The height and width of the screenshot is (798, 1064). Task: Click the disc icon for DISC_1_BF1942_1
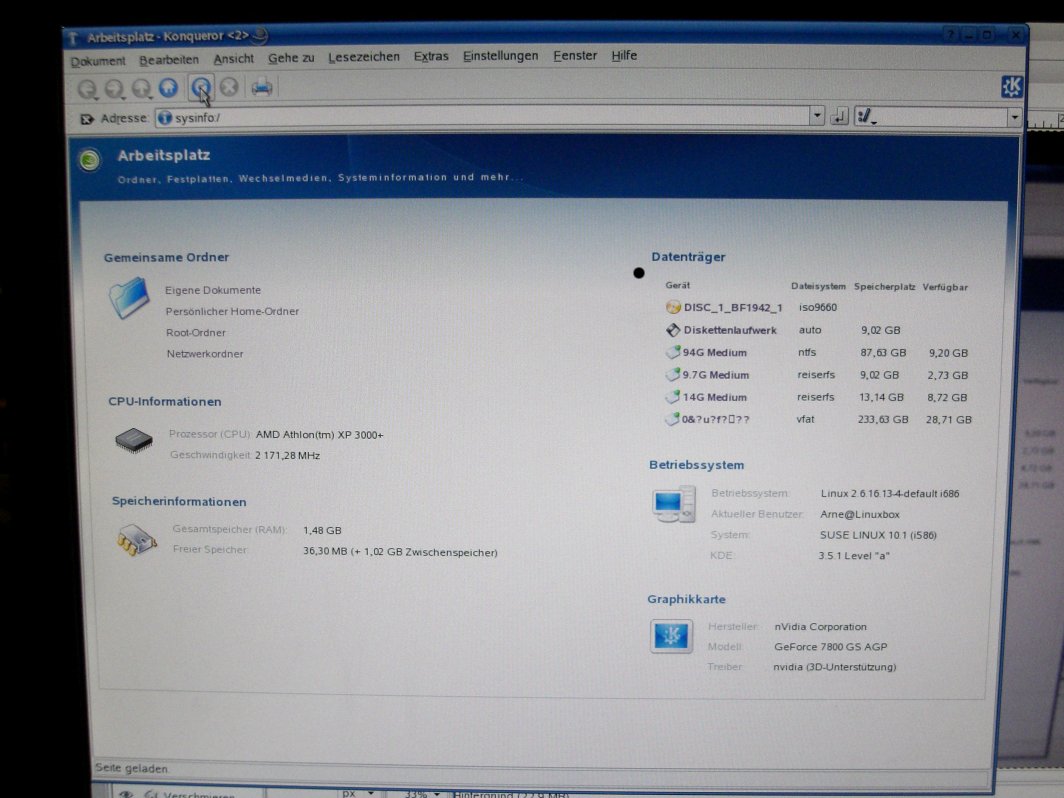coord(672,307)
